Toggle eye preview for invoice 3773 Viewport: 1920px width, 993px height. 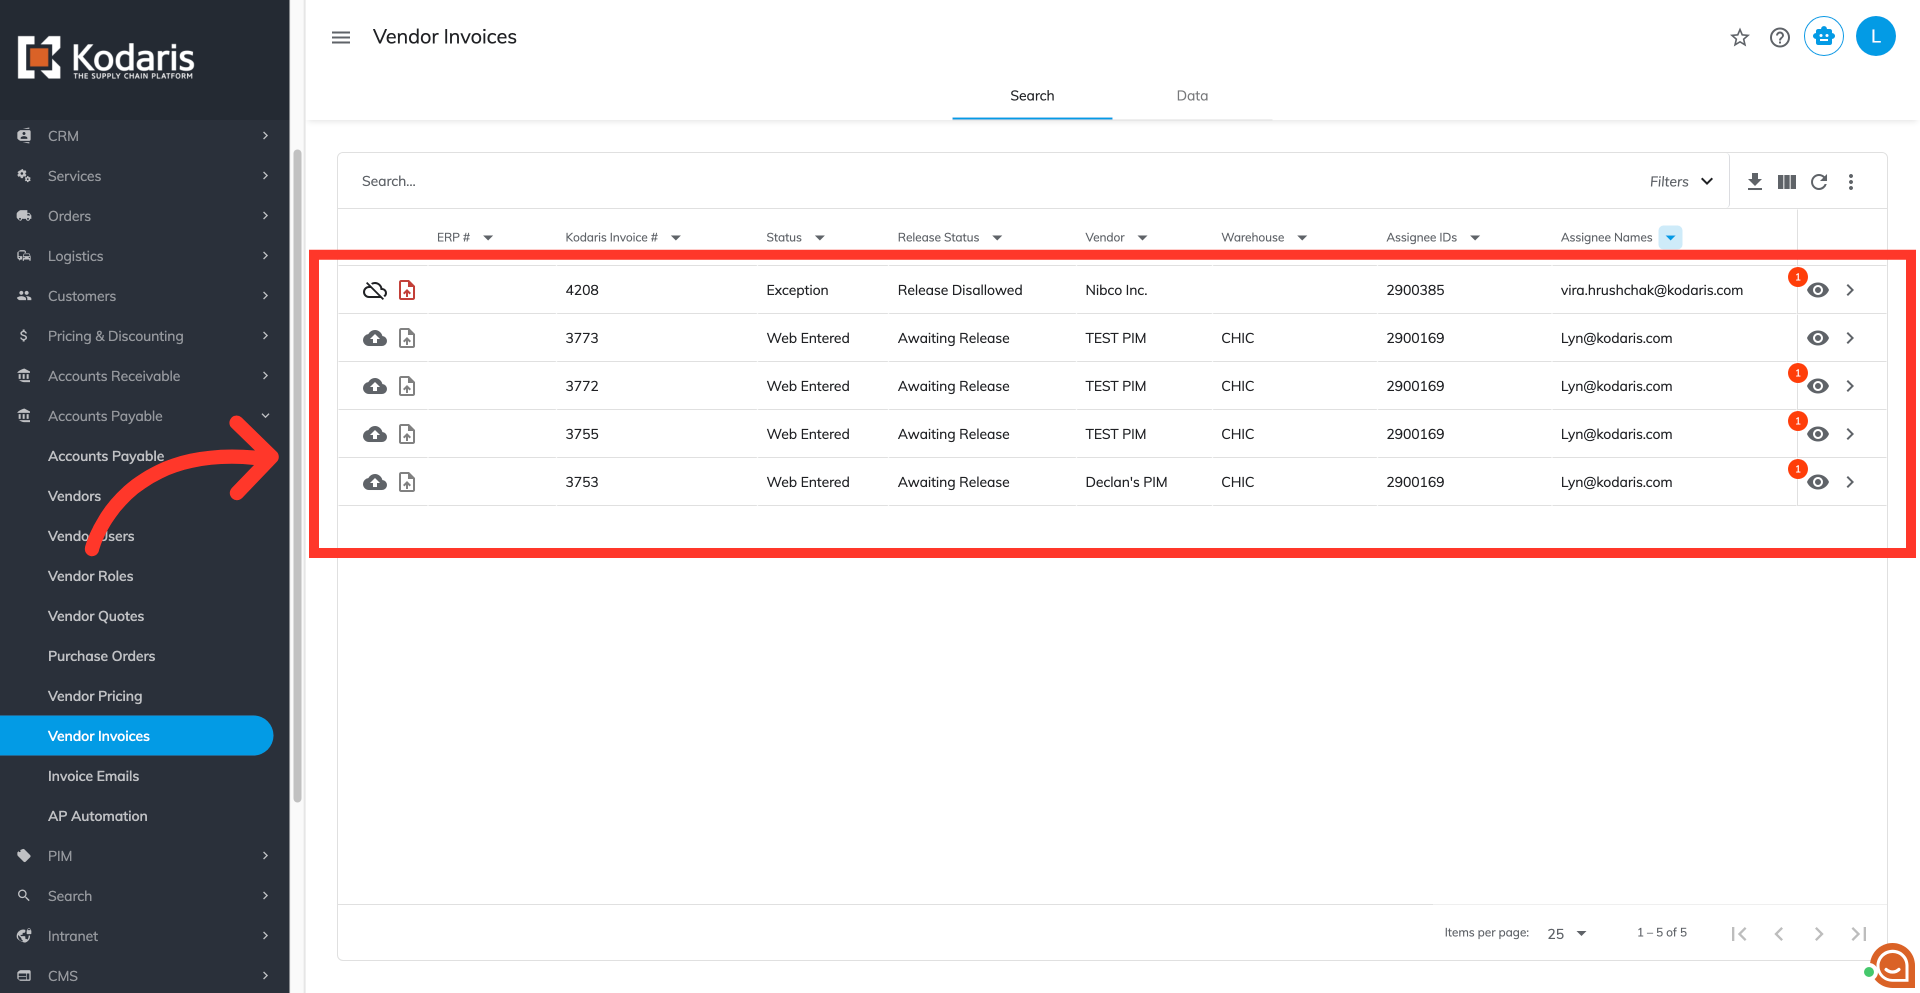(x=1818, y=338)
